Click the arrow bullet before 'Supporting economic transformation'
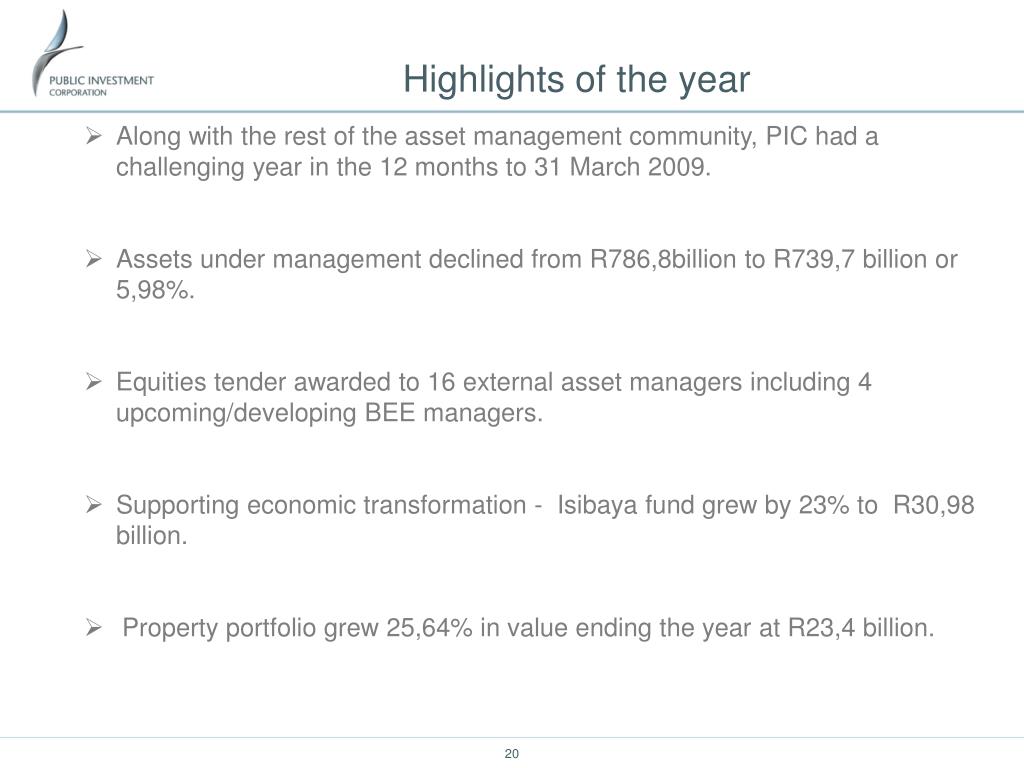 point(94,505)
